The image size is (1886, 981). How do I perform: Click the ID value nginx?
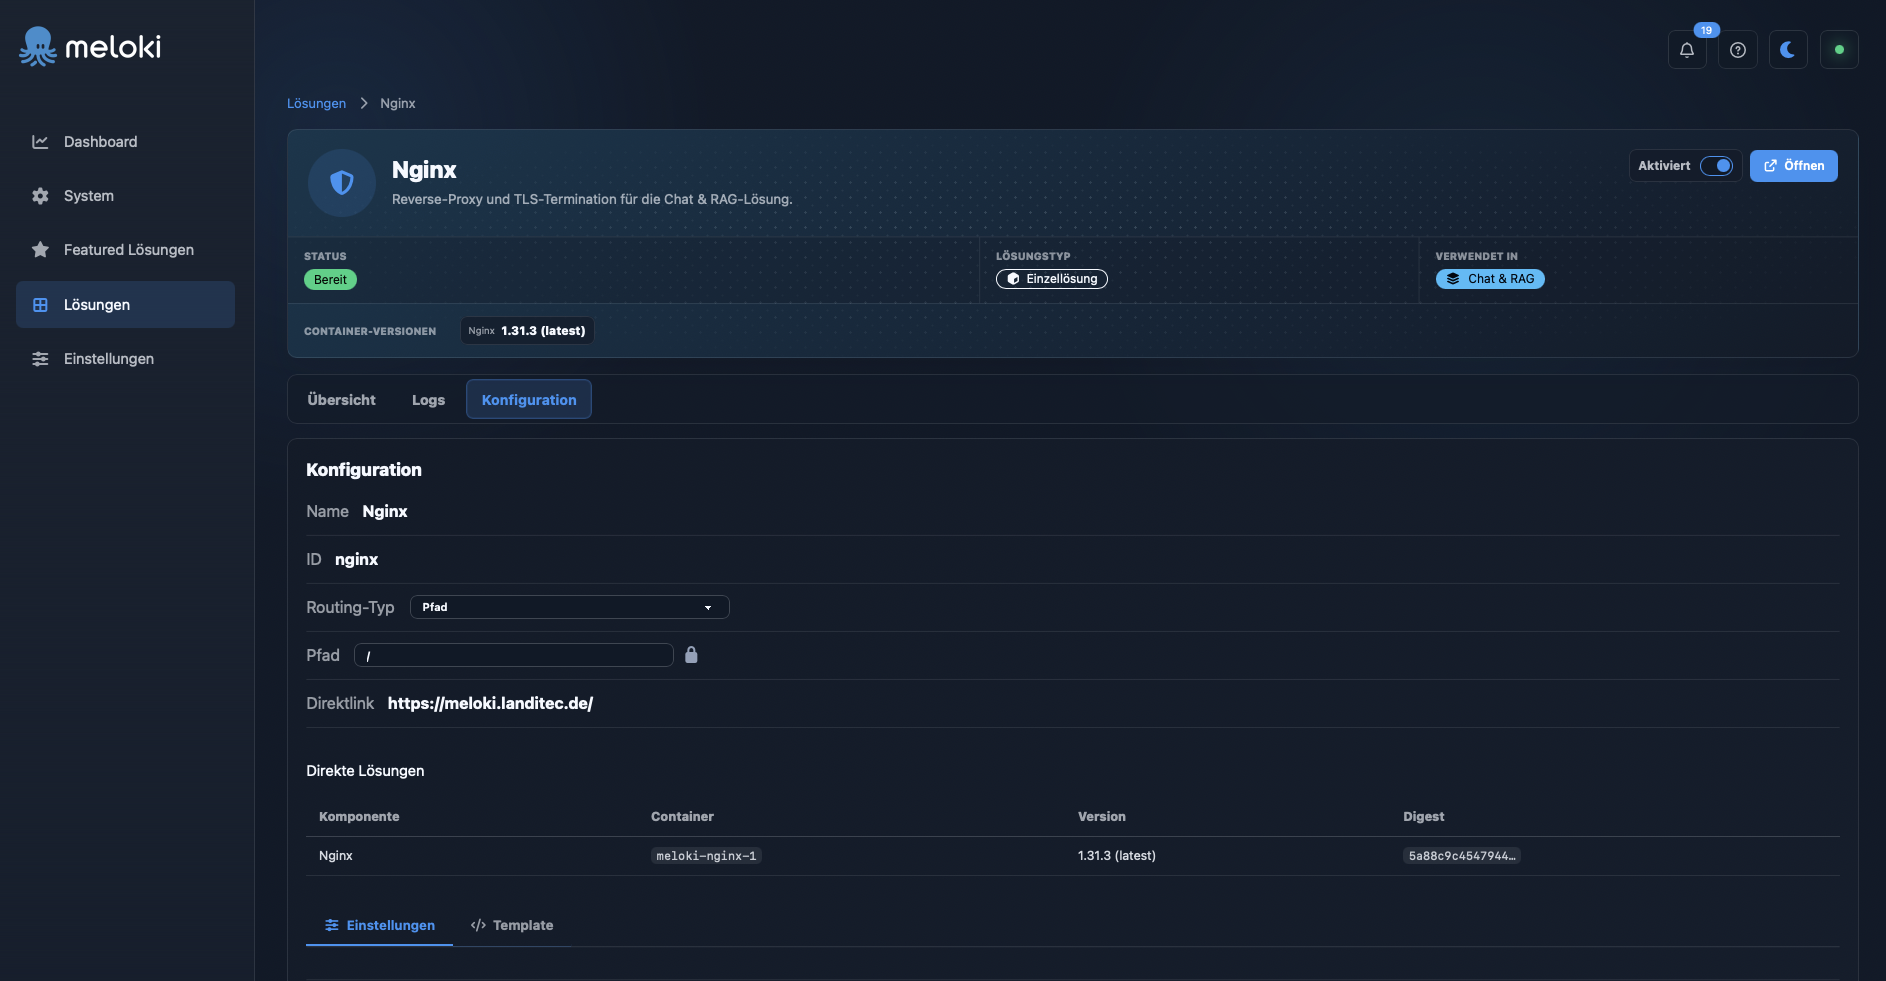point(356,560)
